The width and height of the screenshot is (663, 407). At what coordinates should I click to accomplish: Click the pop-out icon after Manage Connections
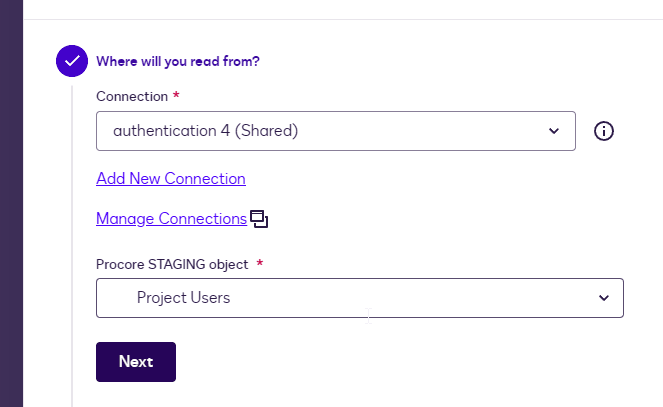point(259,219)
